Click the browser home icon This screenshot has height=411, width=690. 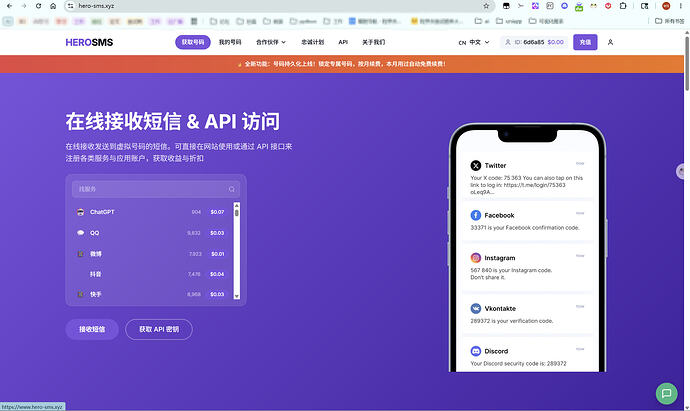53,6
